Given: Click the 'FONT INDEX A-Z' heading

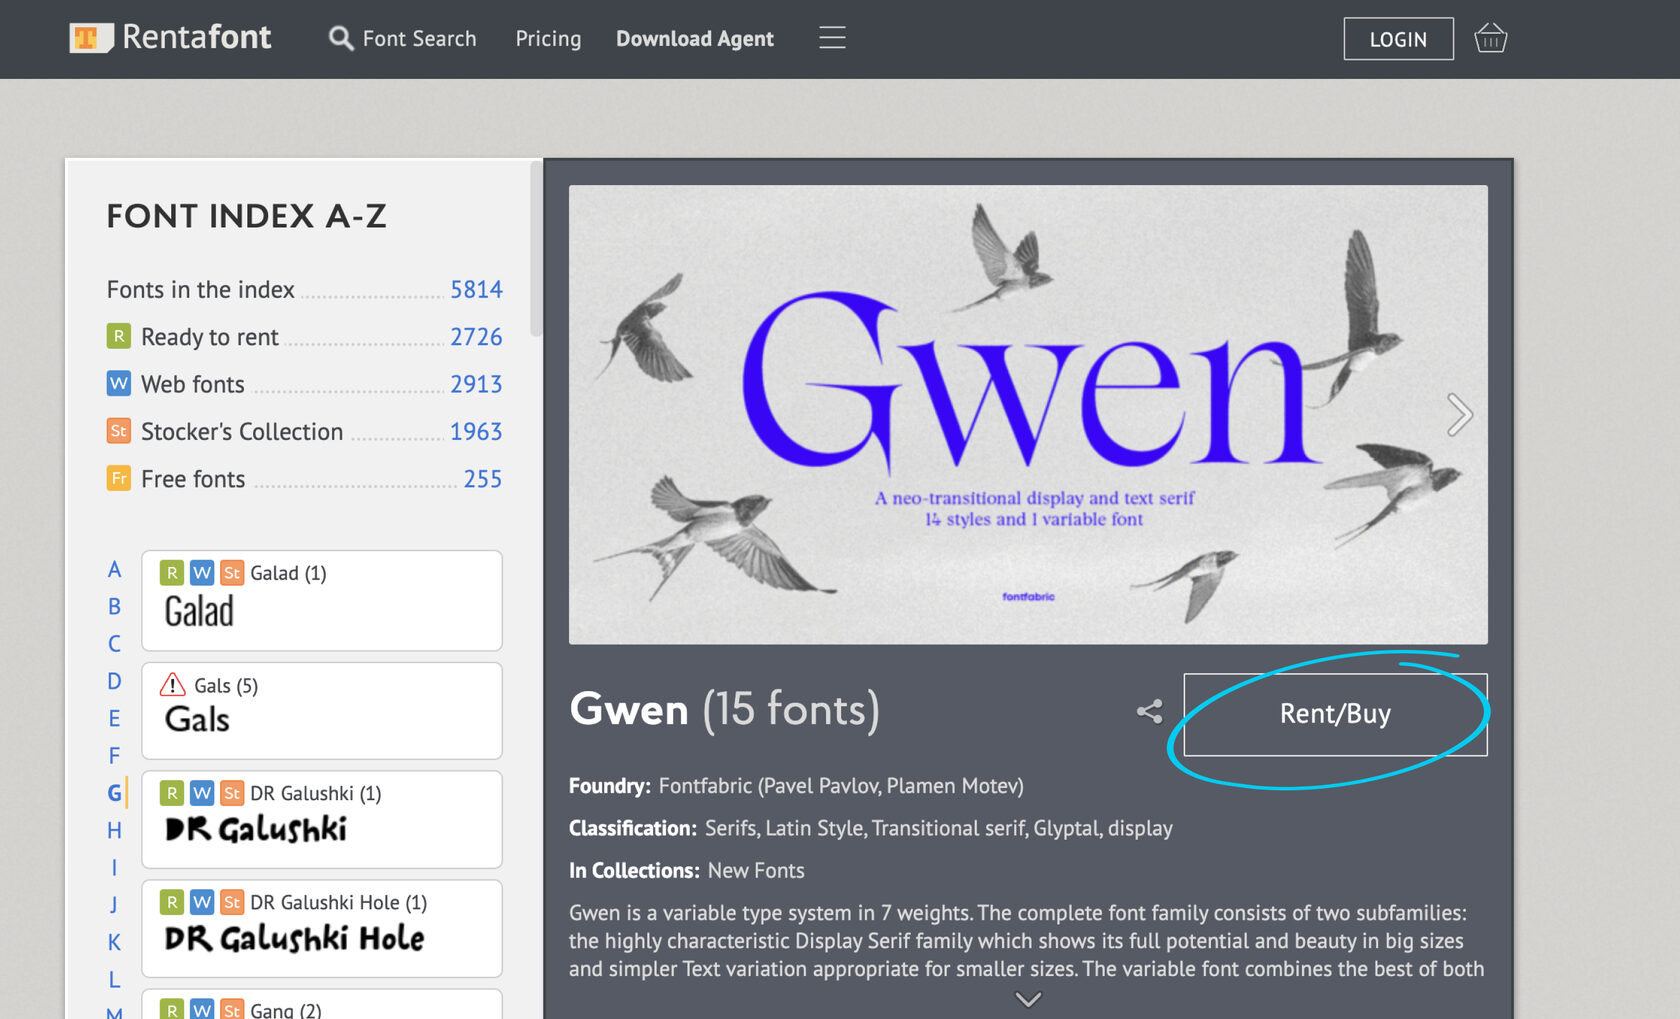Looking at the screenshot, I should click(246, 216).
